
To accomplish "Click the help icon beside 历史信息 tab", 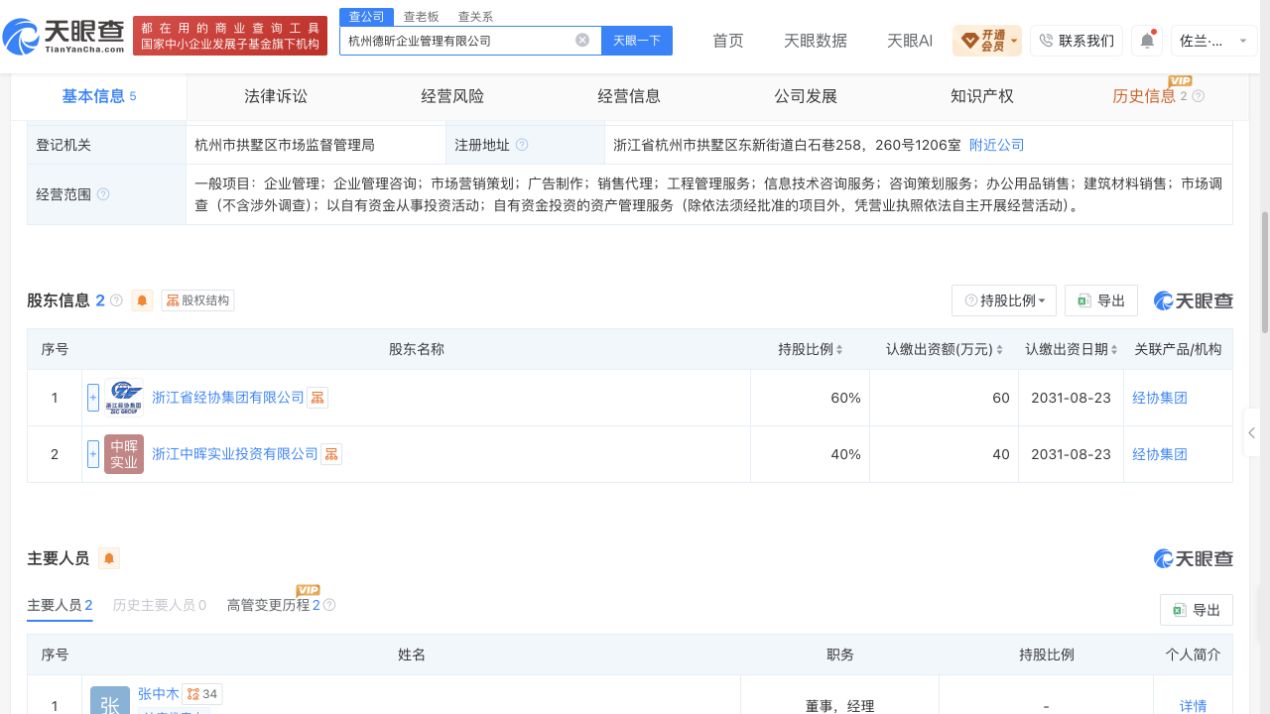I will pos(1199,97).
